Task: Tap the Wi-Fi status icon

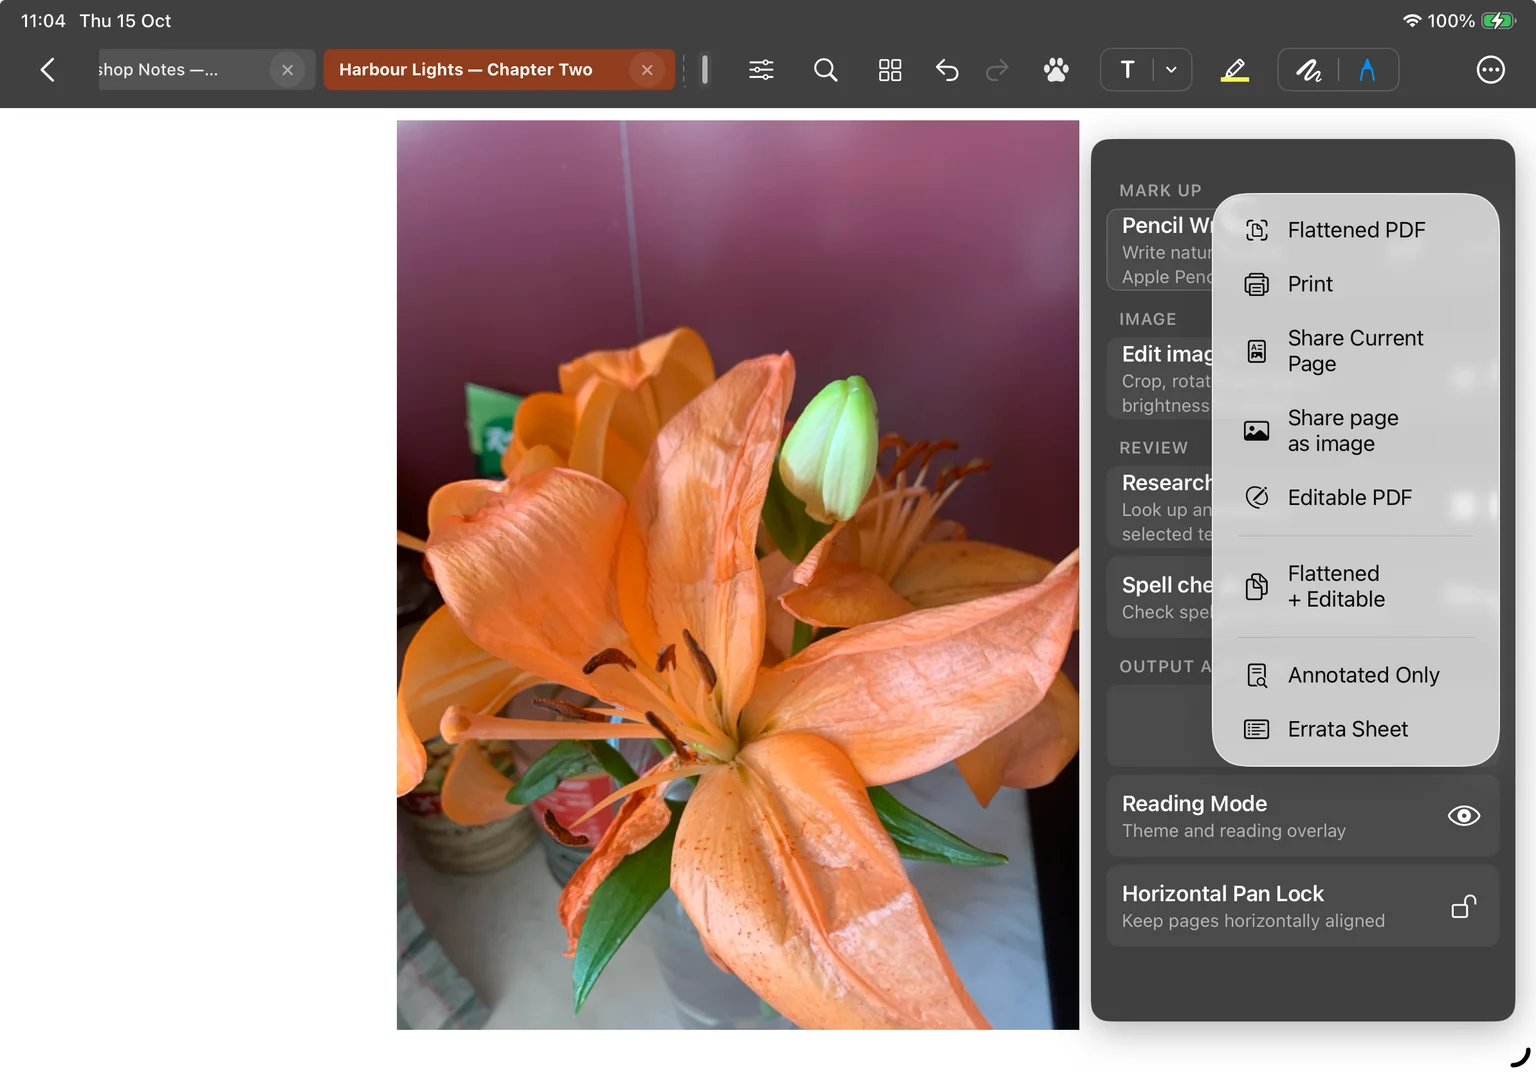Action: (x=1412, y=21)
